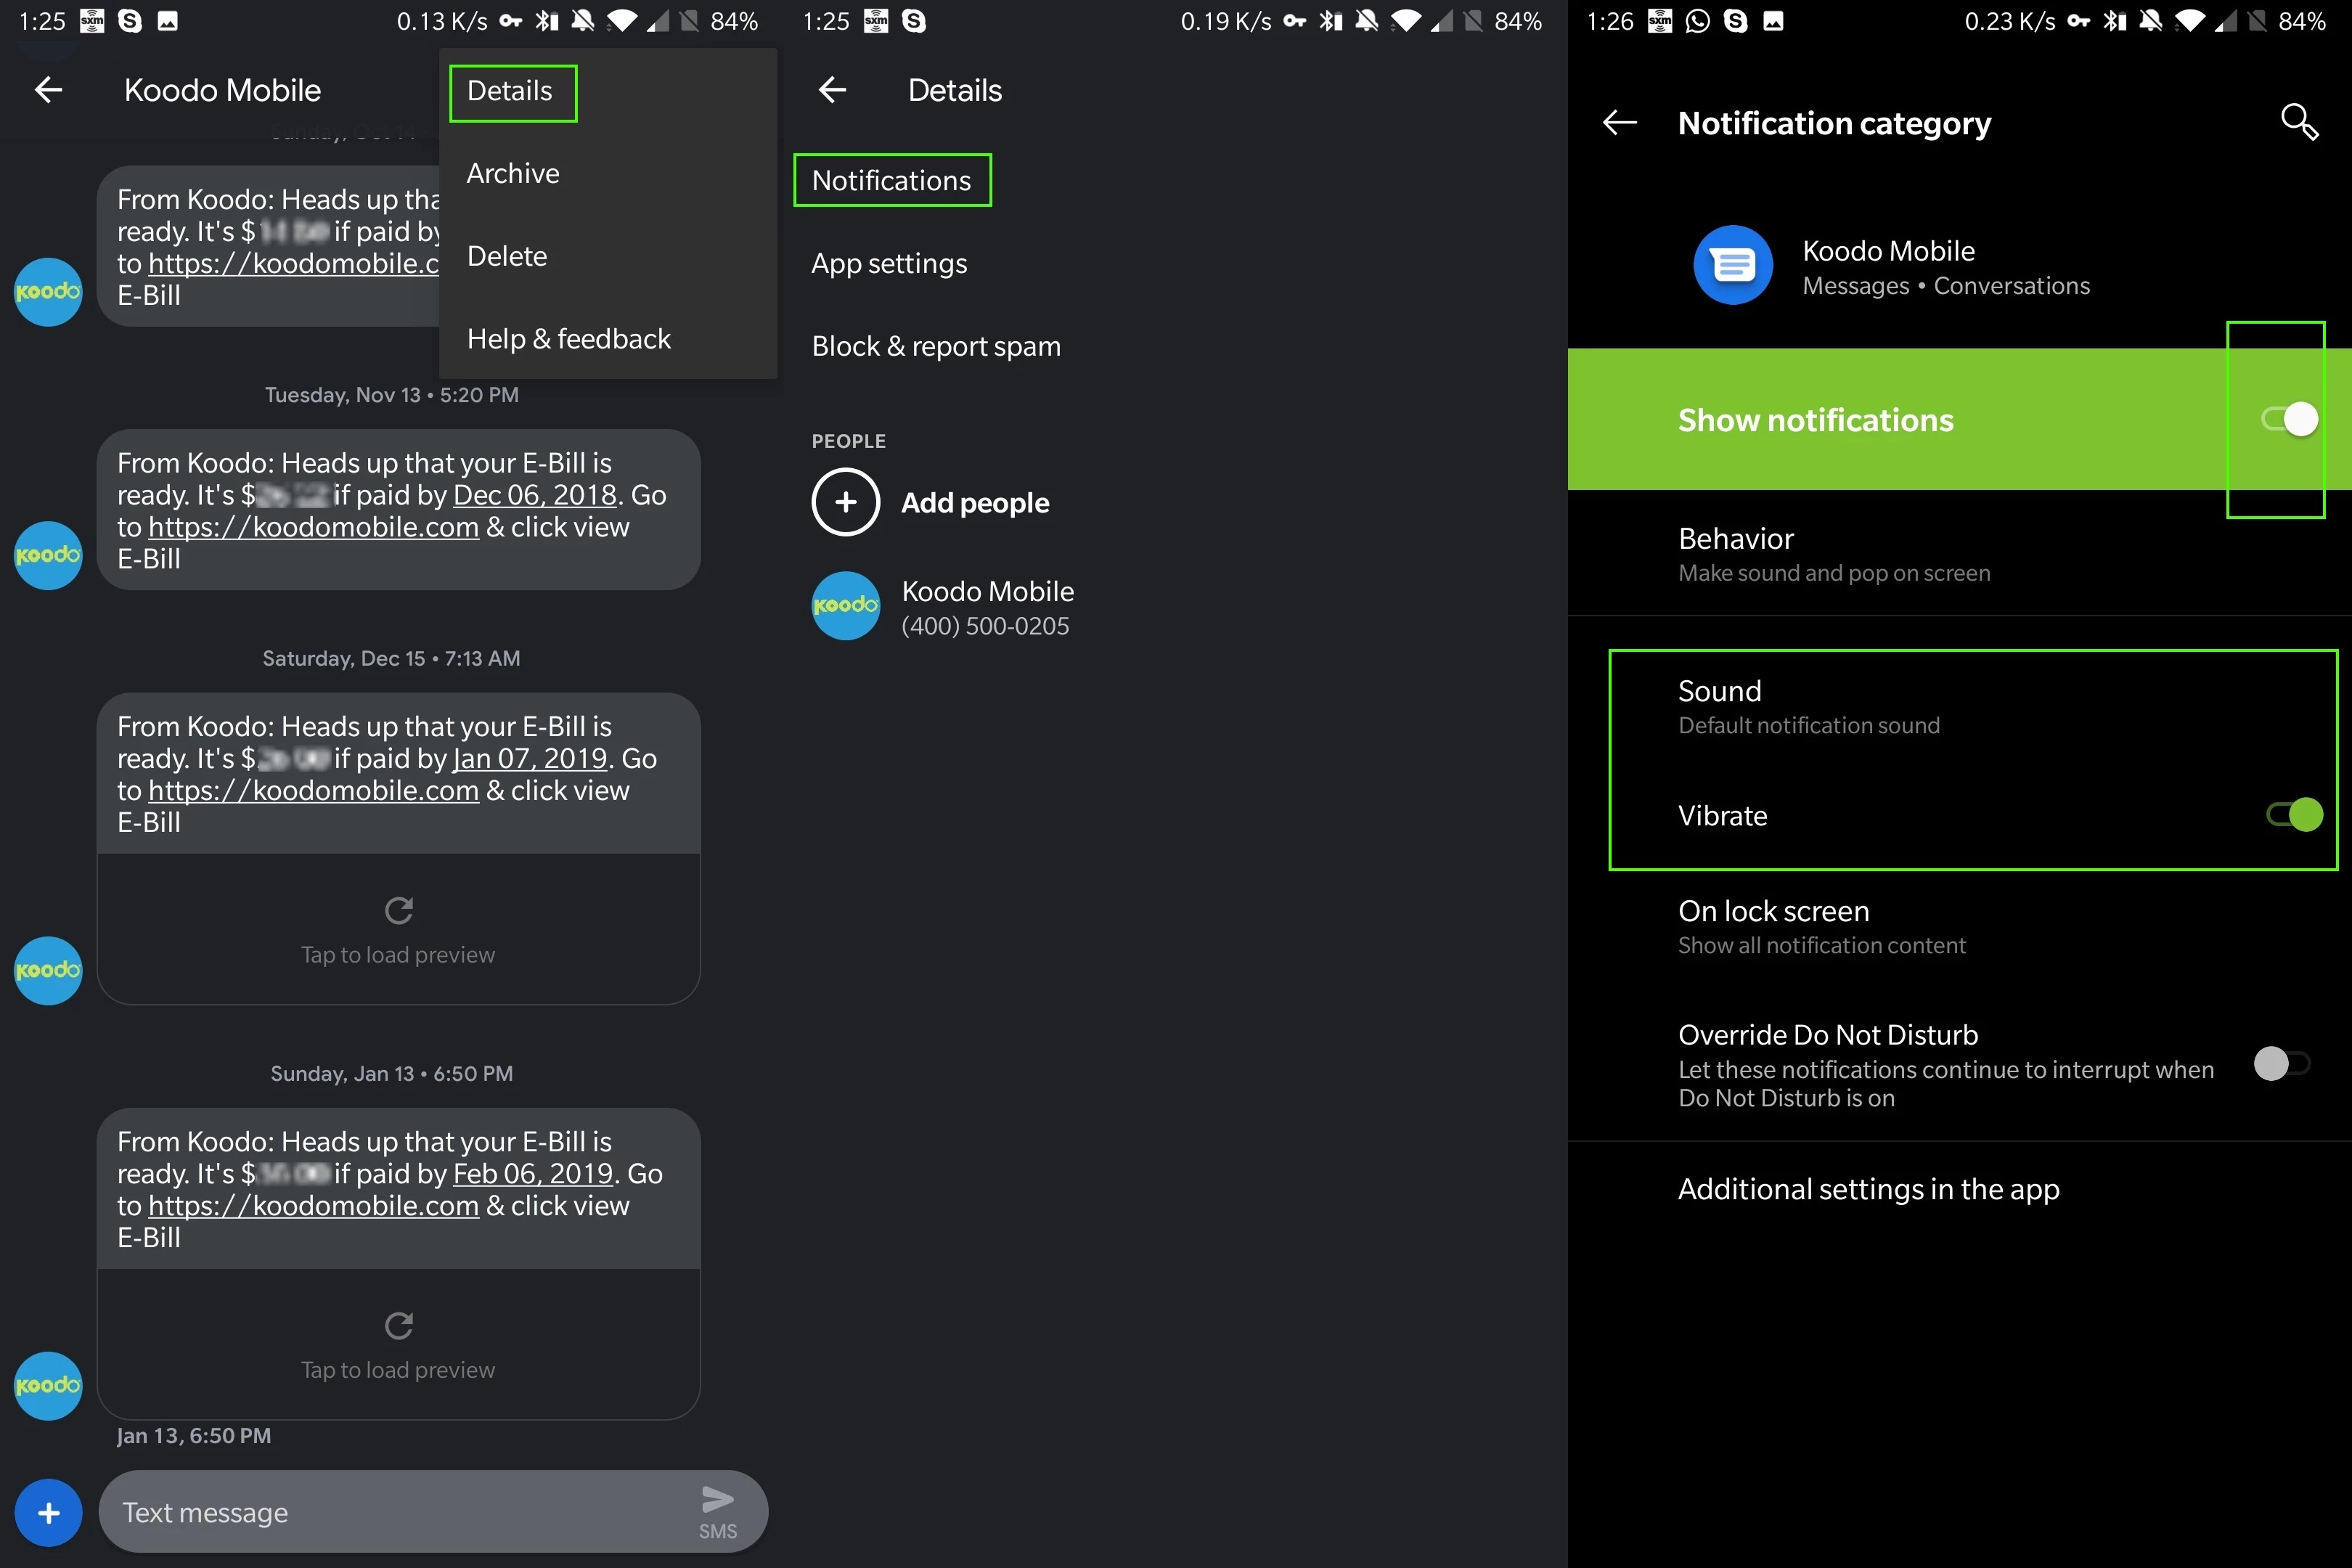Viewport: 2352px width, 1568px height.
Task: Tap the blue plus attachment button
Action: (x=48, y=1512)
